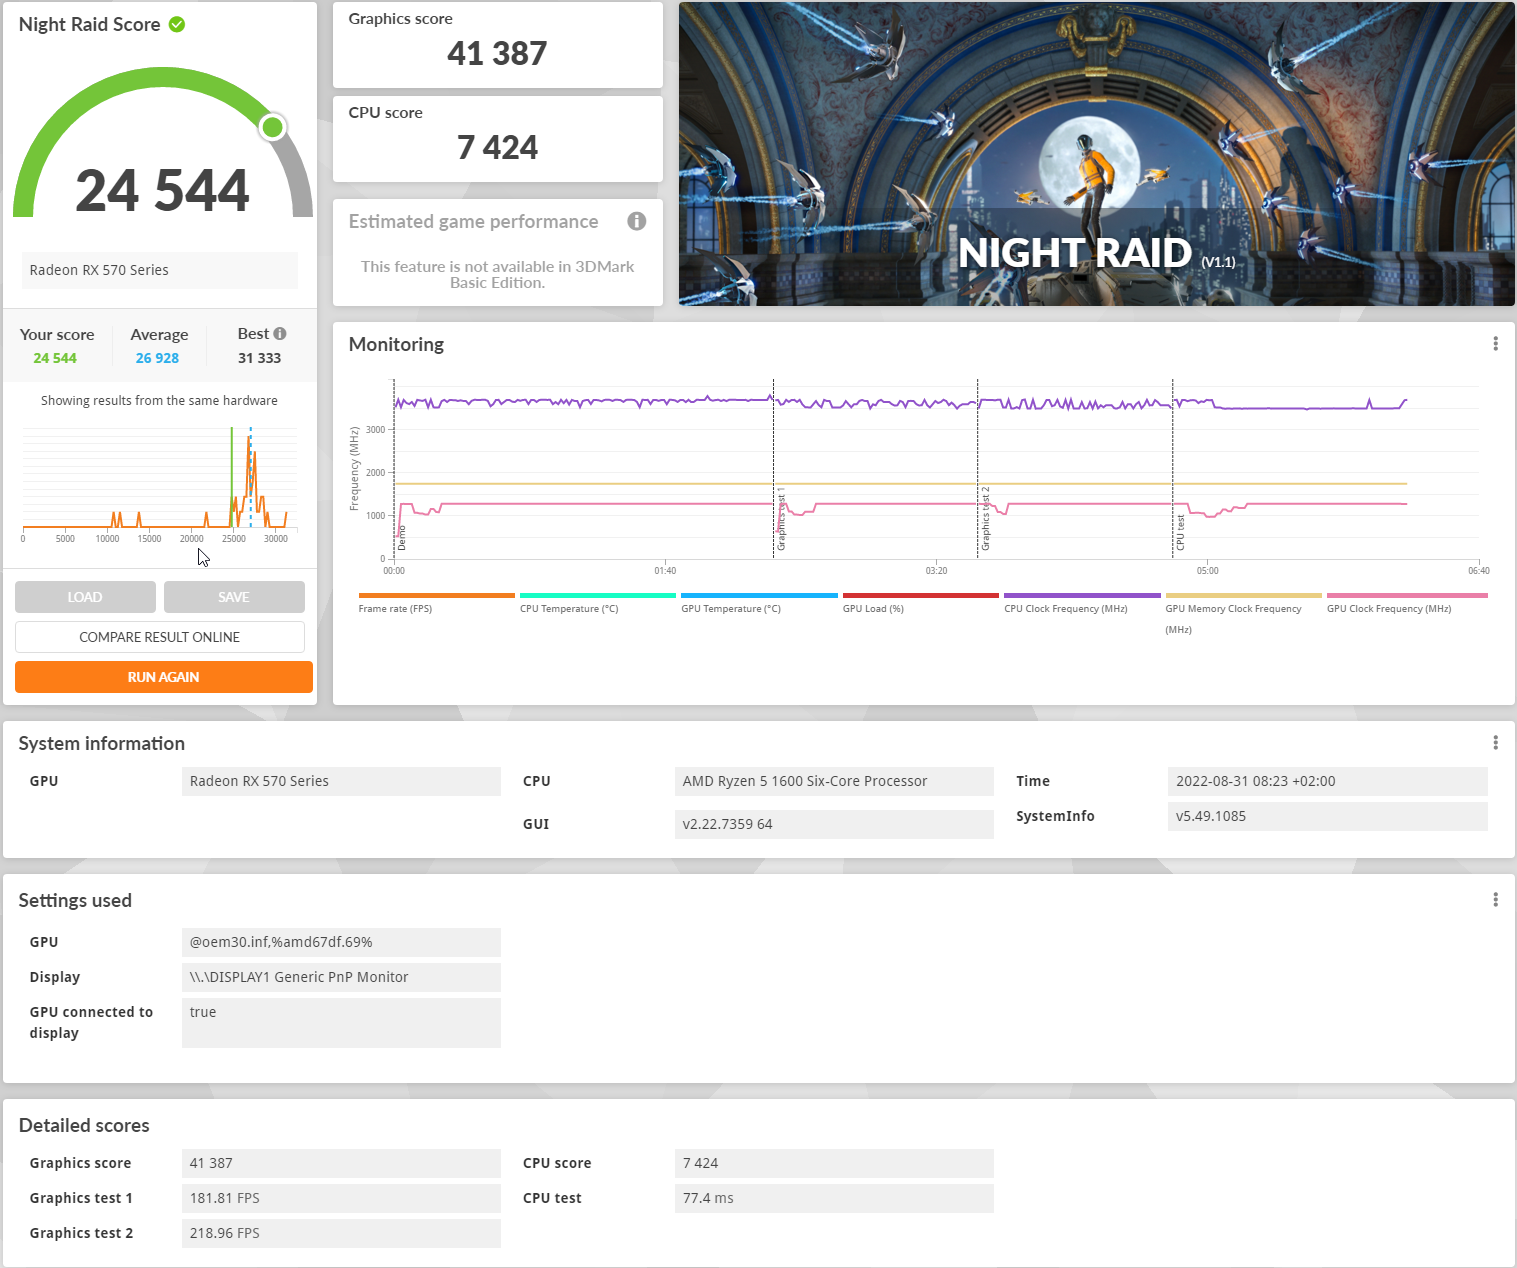
Task: Click Compare Result Online
Action: coord(160,637)
